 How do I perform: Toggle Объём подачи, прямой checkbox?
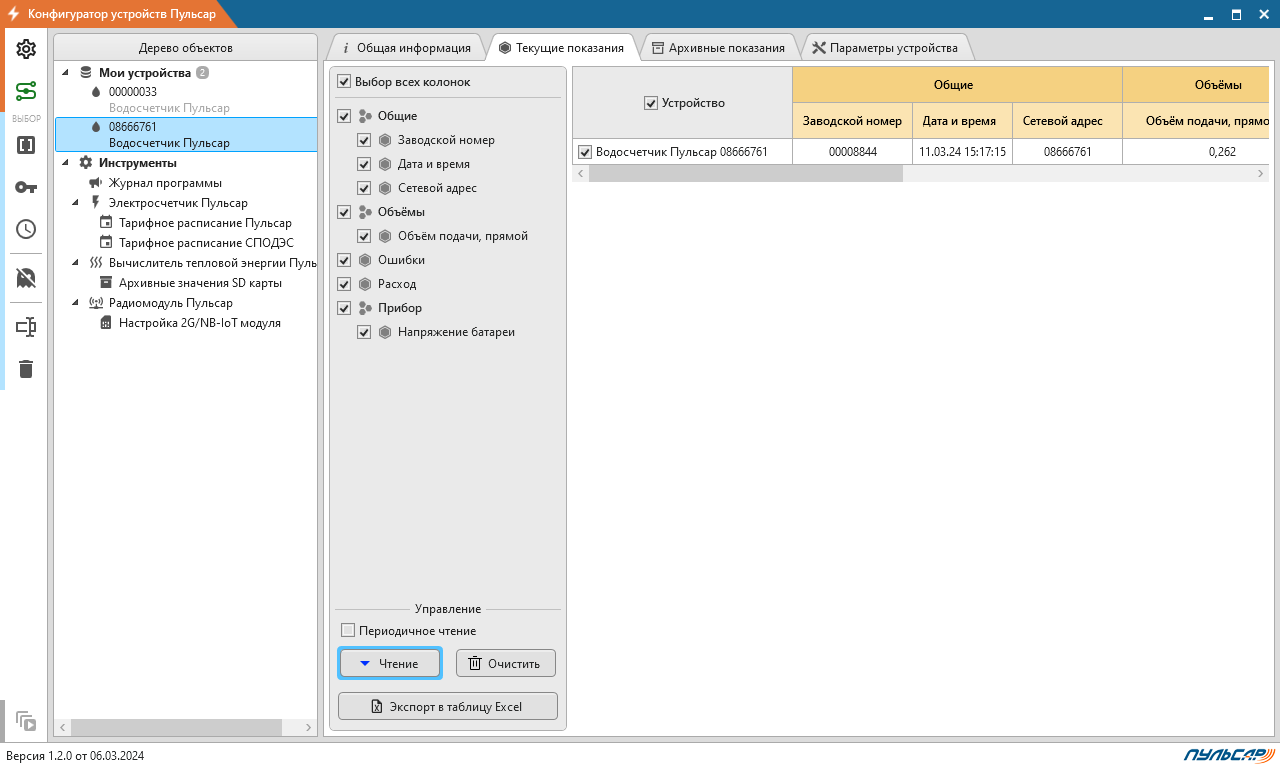tap(365, 236)
